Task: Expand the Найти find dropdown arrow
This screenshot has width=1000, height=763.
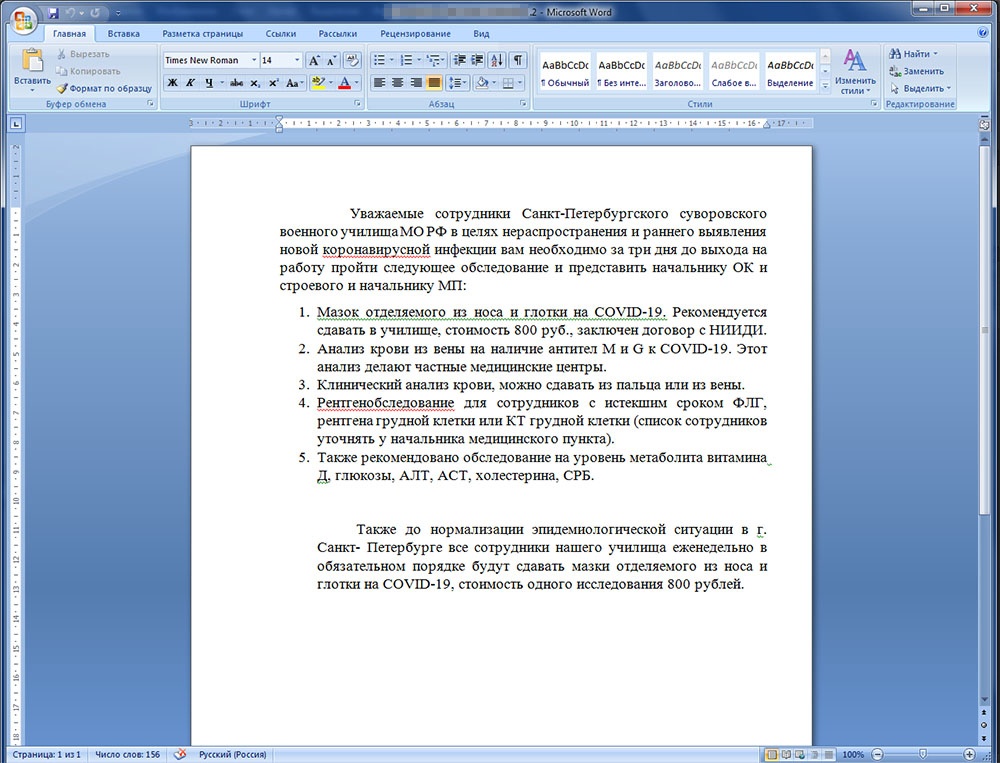Action: pos(936,54)
